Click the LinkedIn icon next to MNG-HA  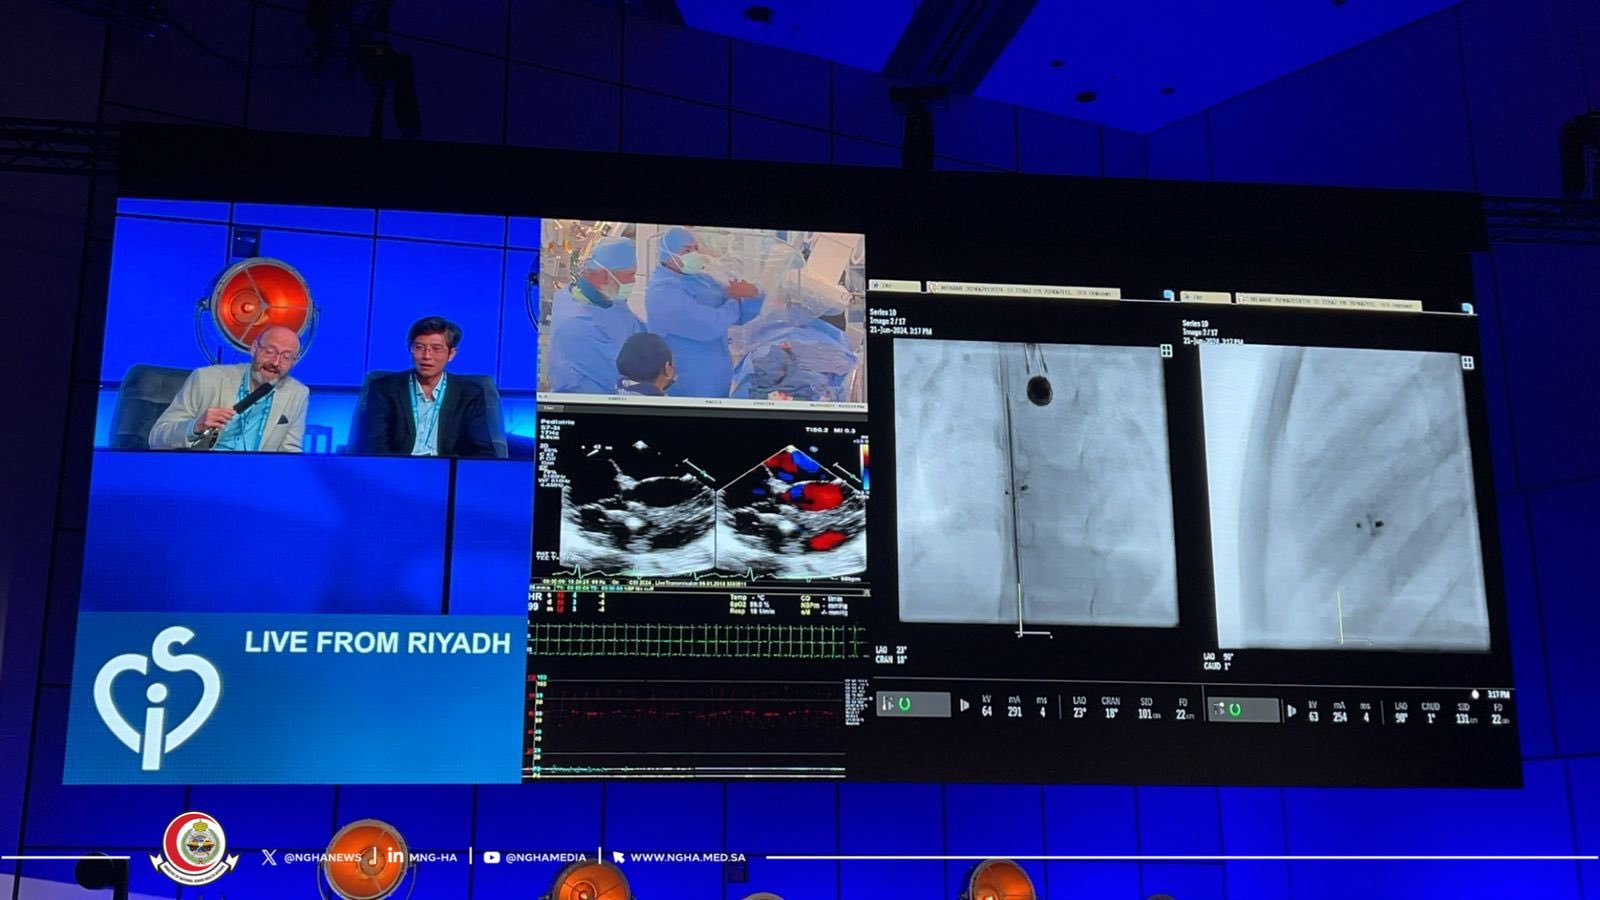[395, 856]
